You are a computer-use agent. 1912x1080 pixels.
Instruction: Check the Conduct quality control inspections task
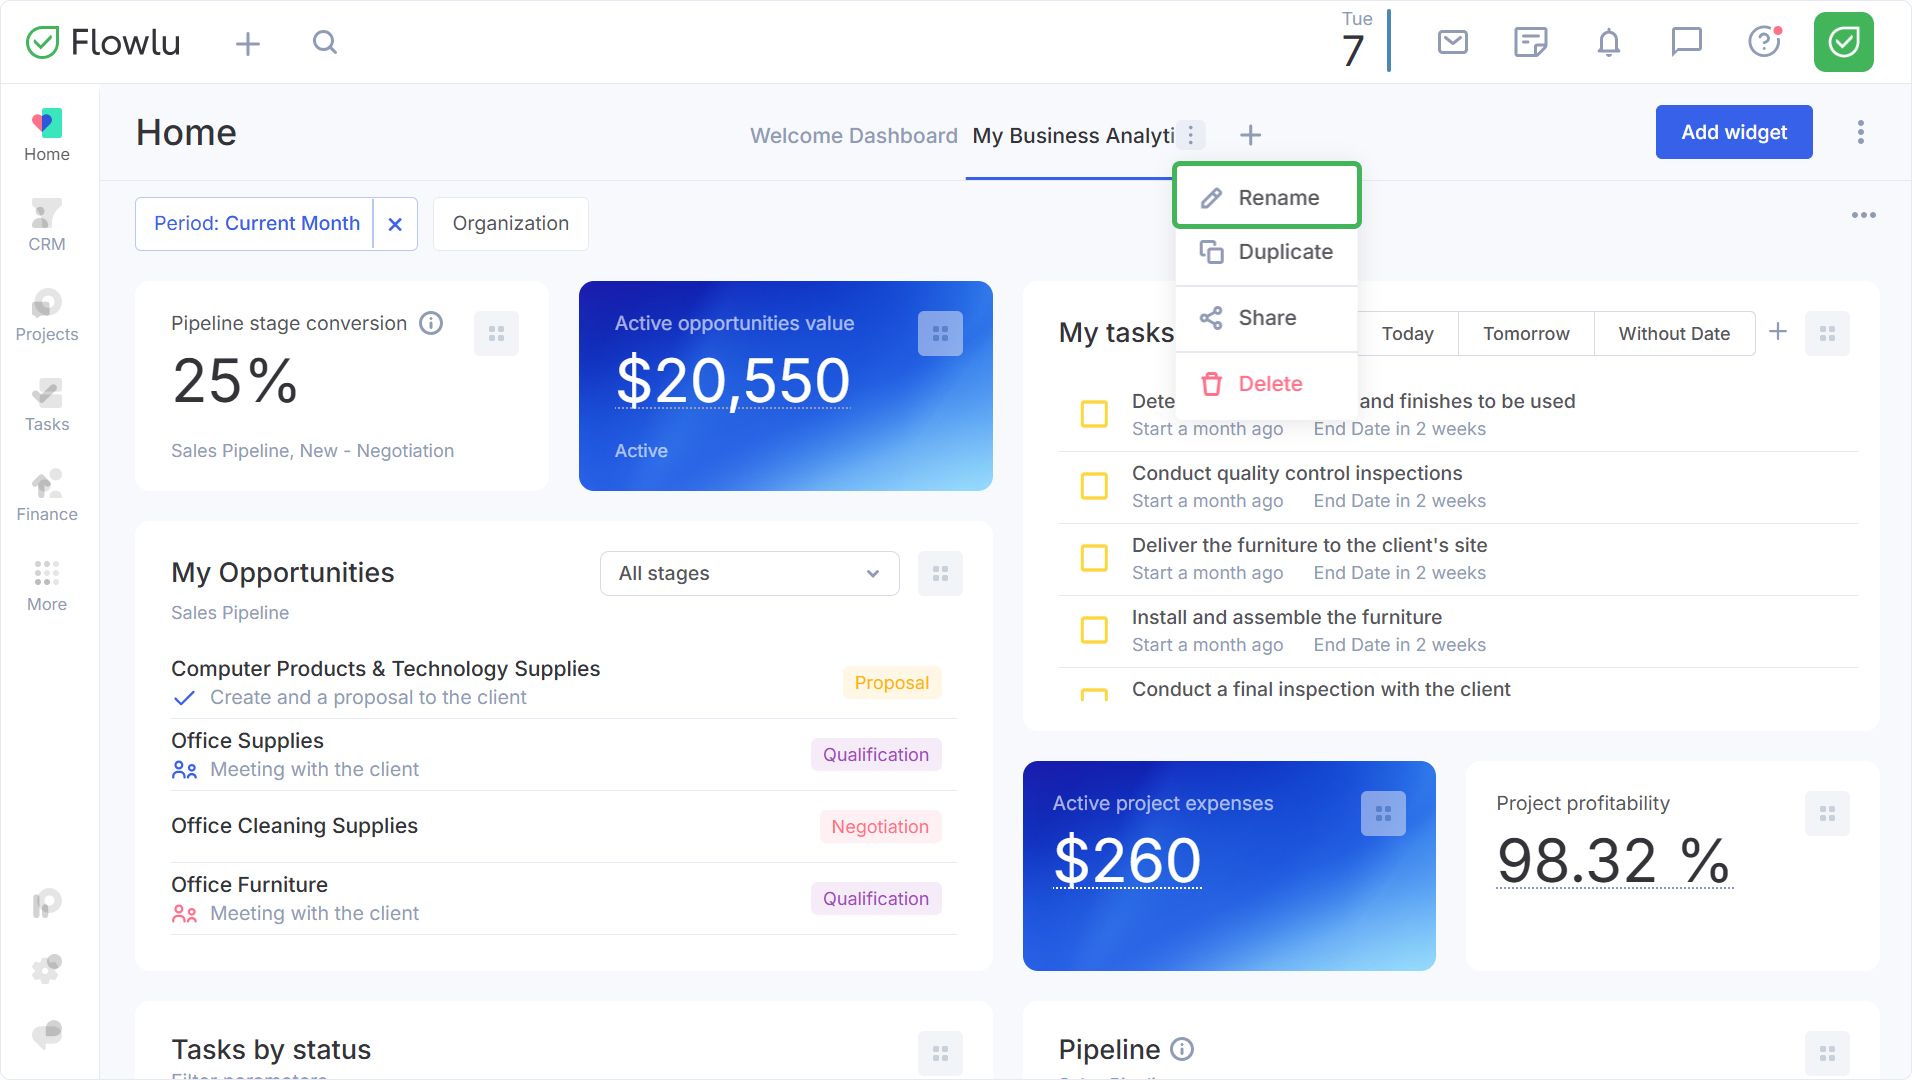pos(1094,486)
